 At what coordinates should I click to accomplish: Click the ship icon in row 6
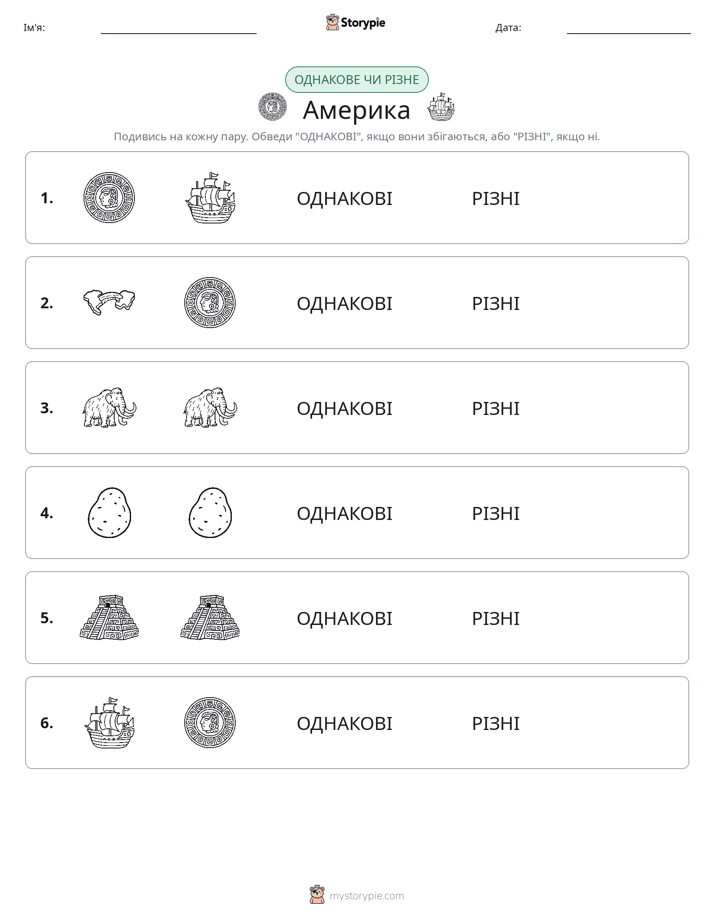(109, 722)
